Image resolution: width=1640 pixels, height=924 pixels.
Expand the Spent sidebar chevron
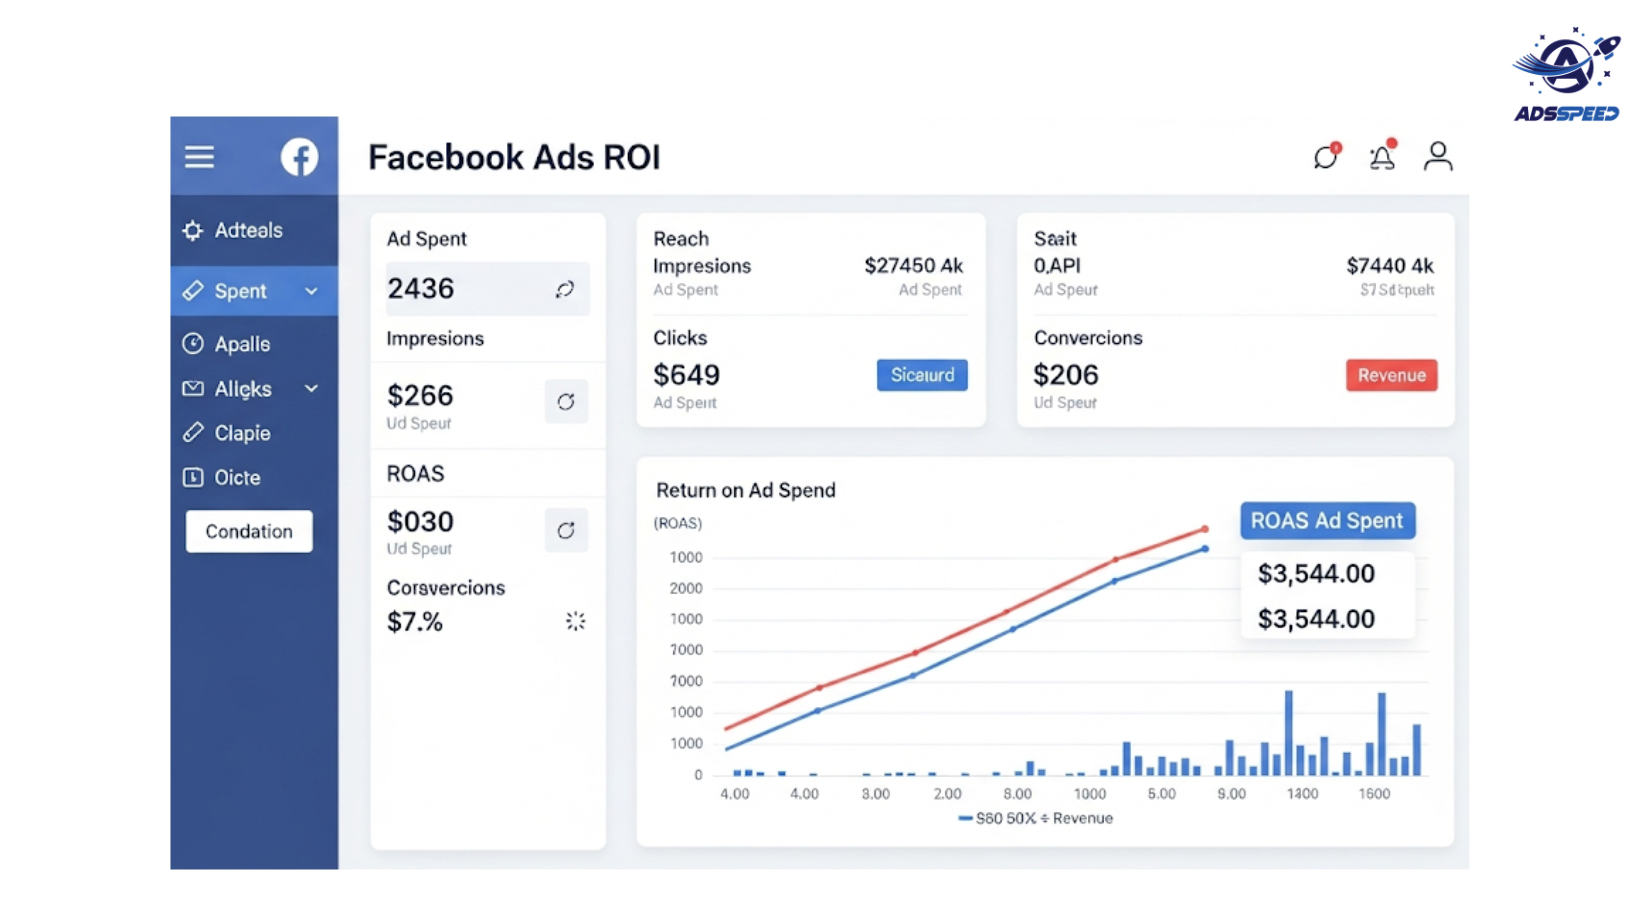click(311, 291)
